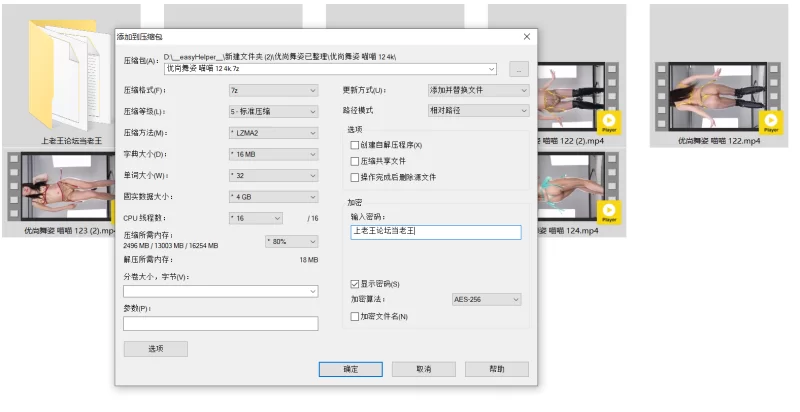Click the 选项 button
Viewport: 800px width, 412px height.
(x=156, y=349)
